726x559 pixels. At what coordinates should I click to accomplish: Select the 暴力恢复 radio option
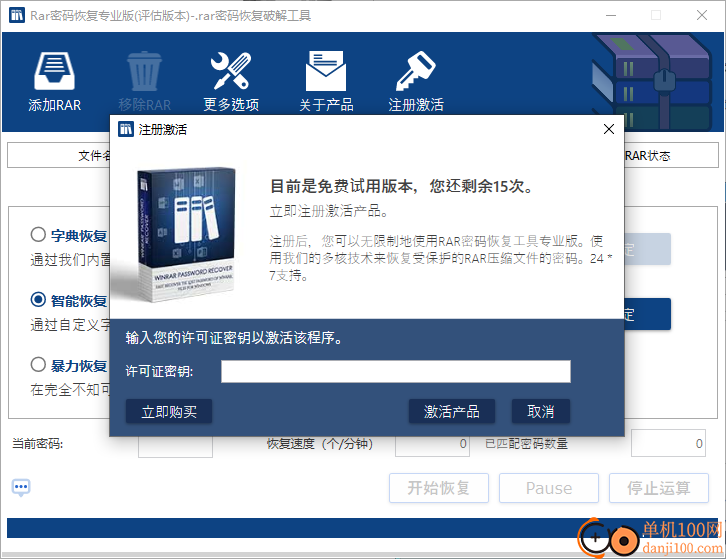38,364
